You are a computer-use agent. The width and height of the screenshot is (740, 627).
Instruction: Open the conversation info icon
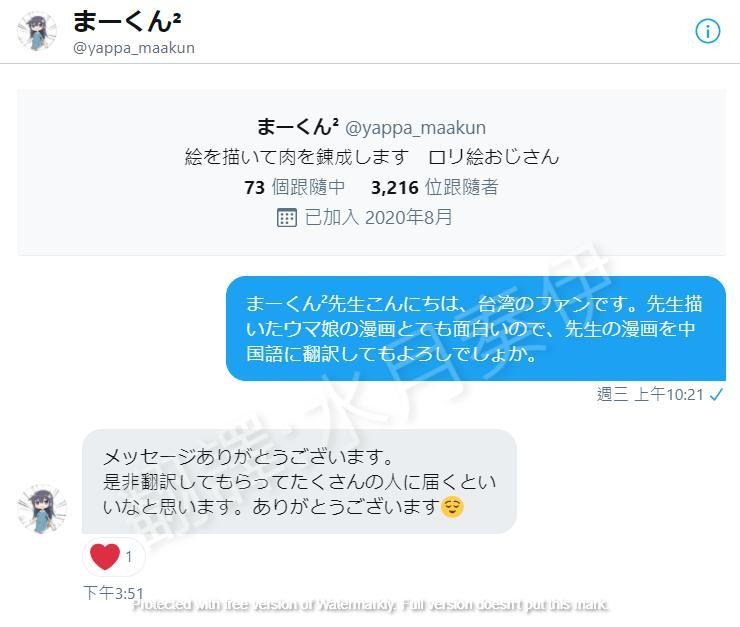pyautogui.click(x=707, y=32)
